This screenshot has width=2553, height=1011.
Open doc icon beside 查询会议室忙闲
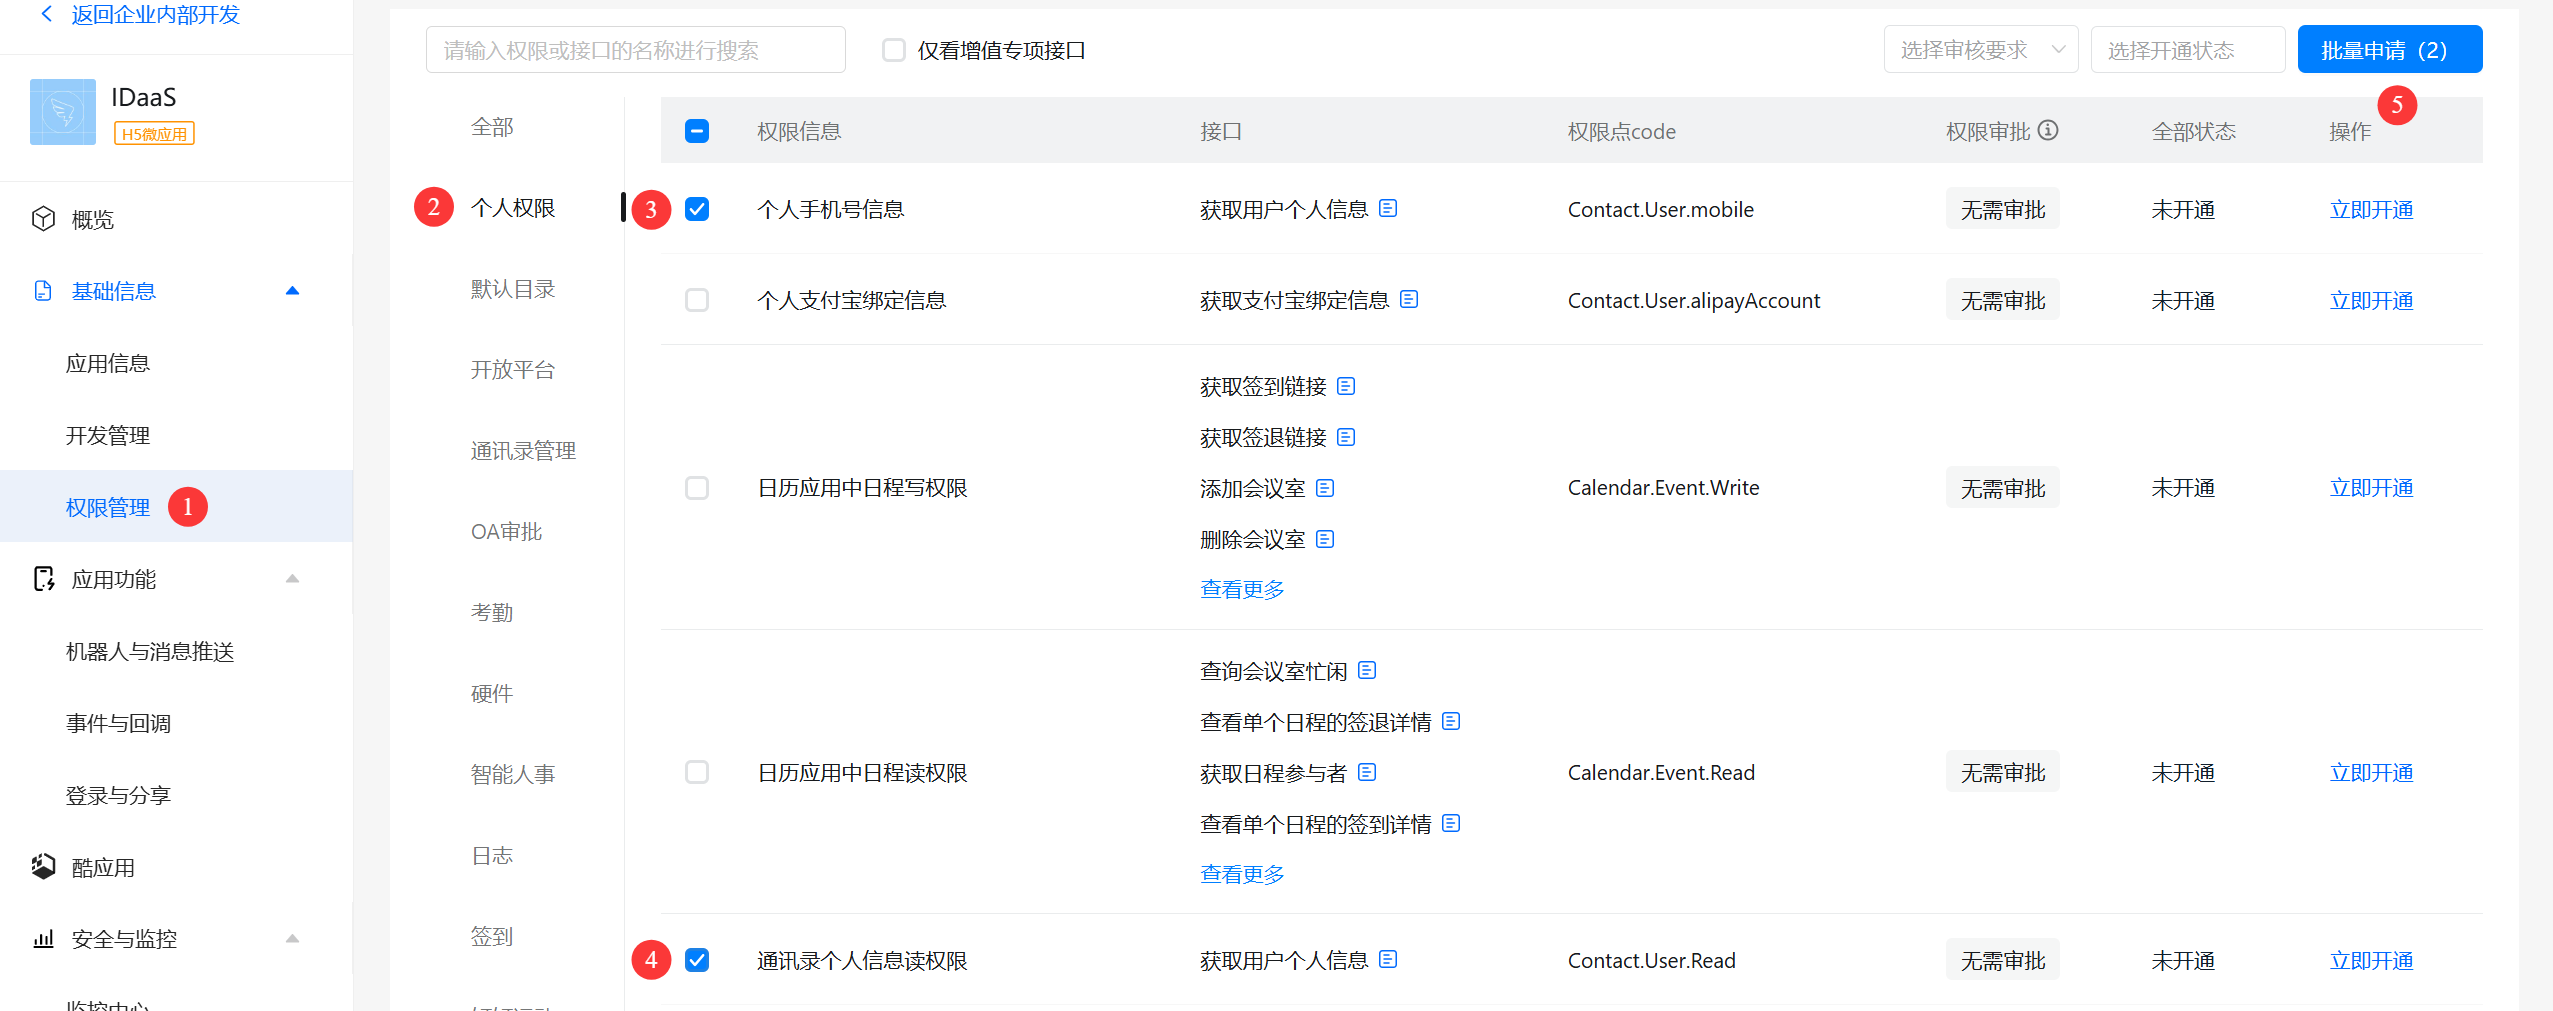(1367, 670)
